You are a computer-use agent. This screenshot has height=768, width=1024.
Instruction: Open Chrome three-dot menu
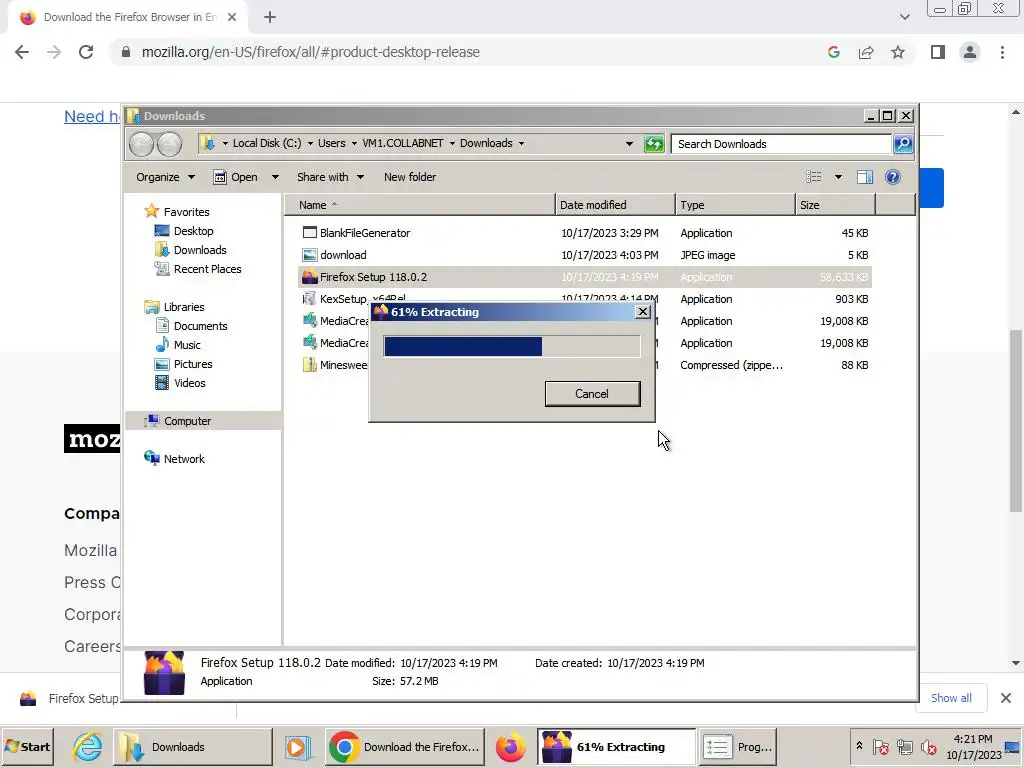[1002, 52]
